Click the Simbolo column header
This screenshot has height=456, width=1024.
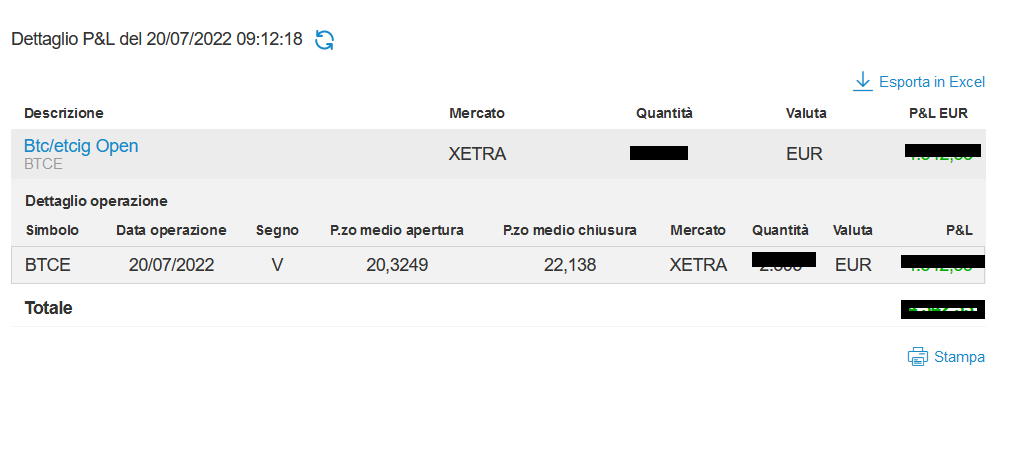click(x=52, y=230)
